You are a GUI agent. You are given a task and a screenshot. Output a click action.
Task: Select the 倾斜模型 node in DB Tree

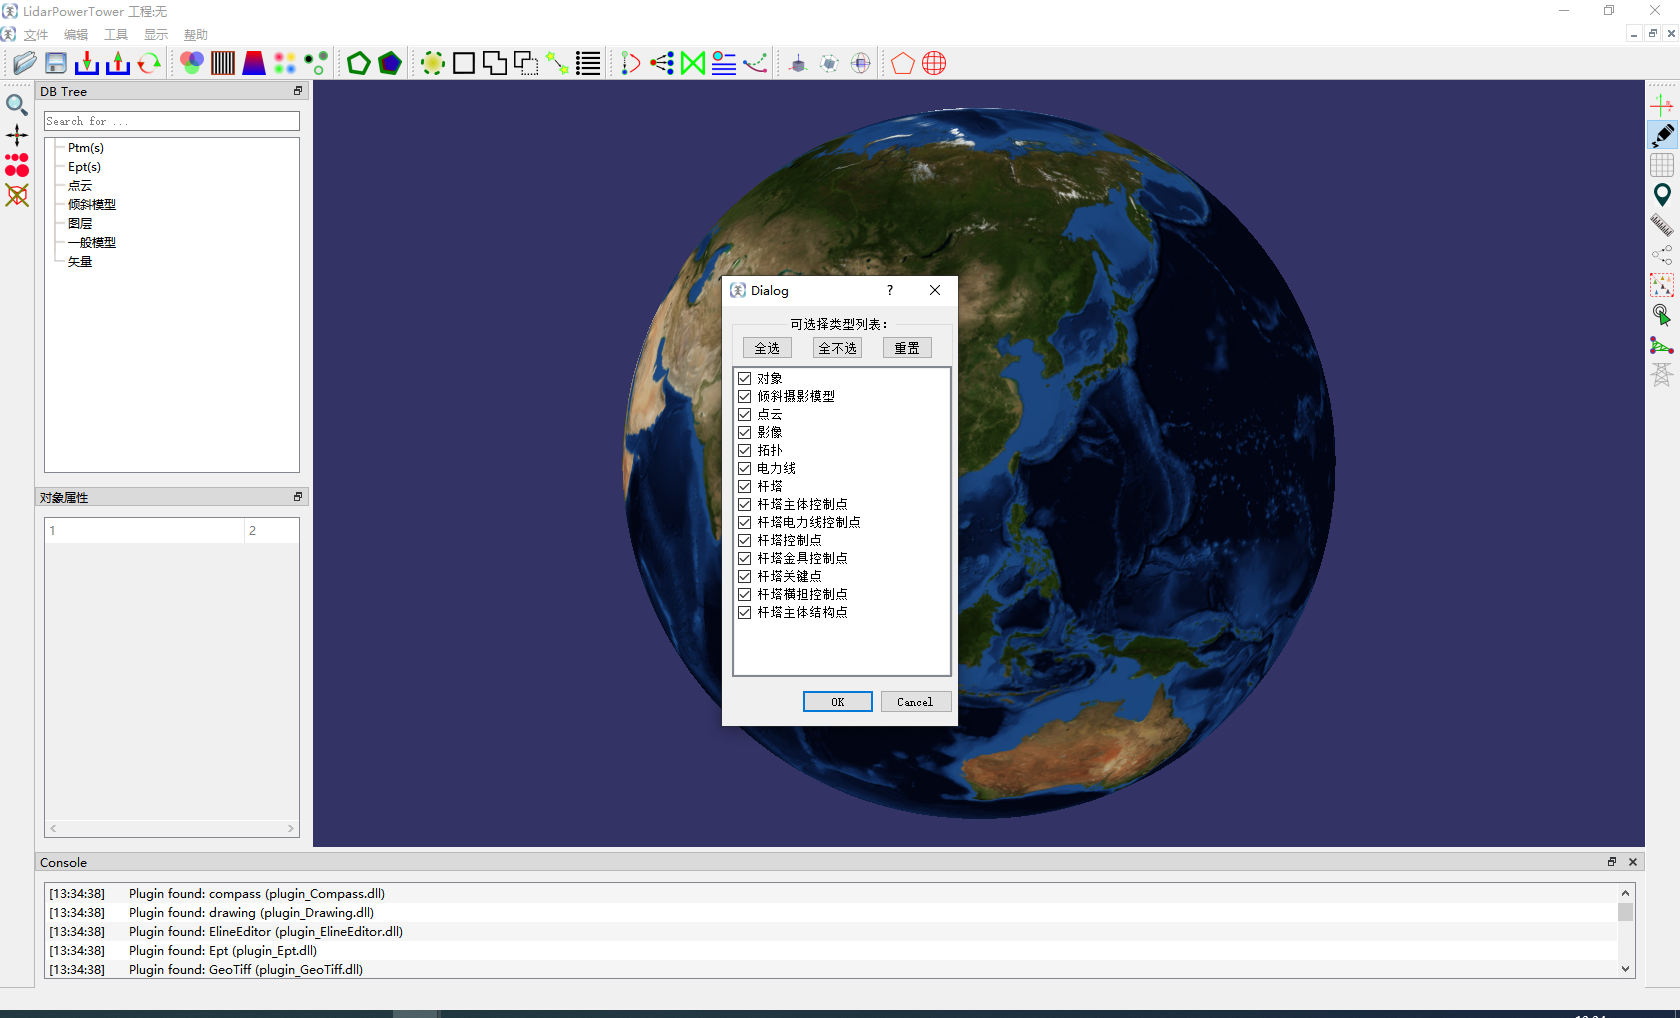pos(92,204)
